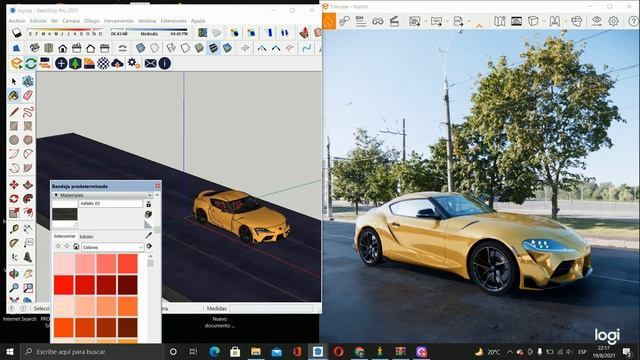The width and height of the screenshot is (640, 360).
Task: Open Enscape settings gear in SketchUp toolbar
Action: pyautogui.click(x=133, y=63)
